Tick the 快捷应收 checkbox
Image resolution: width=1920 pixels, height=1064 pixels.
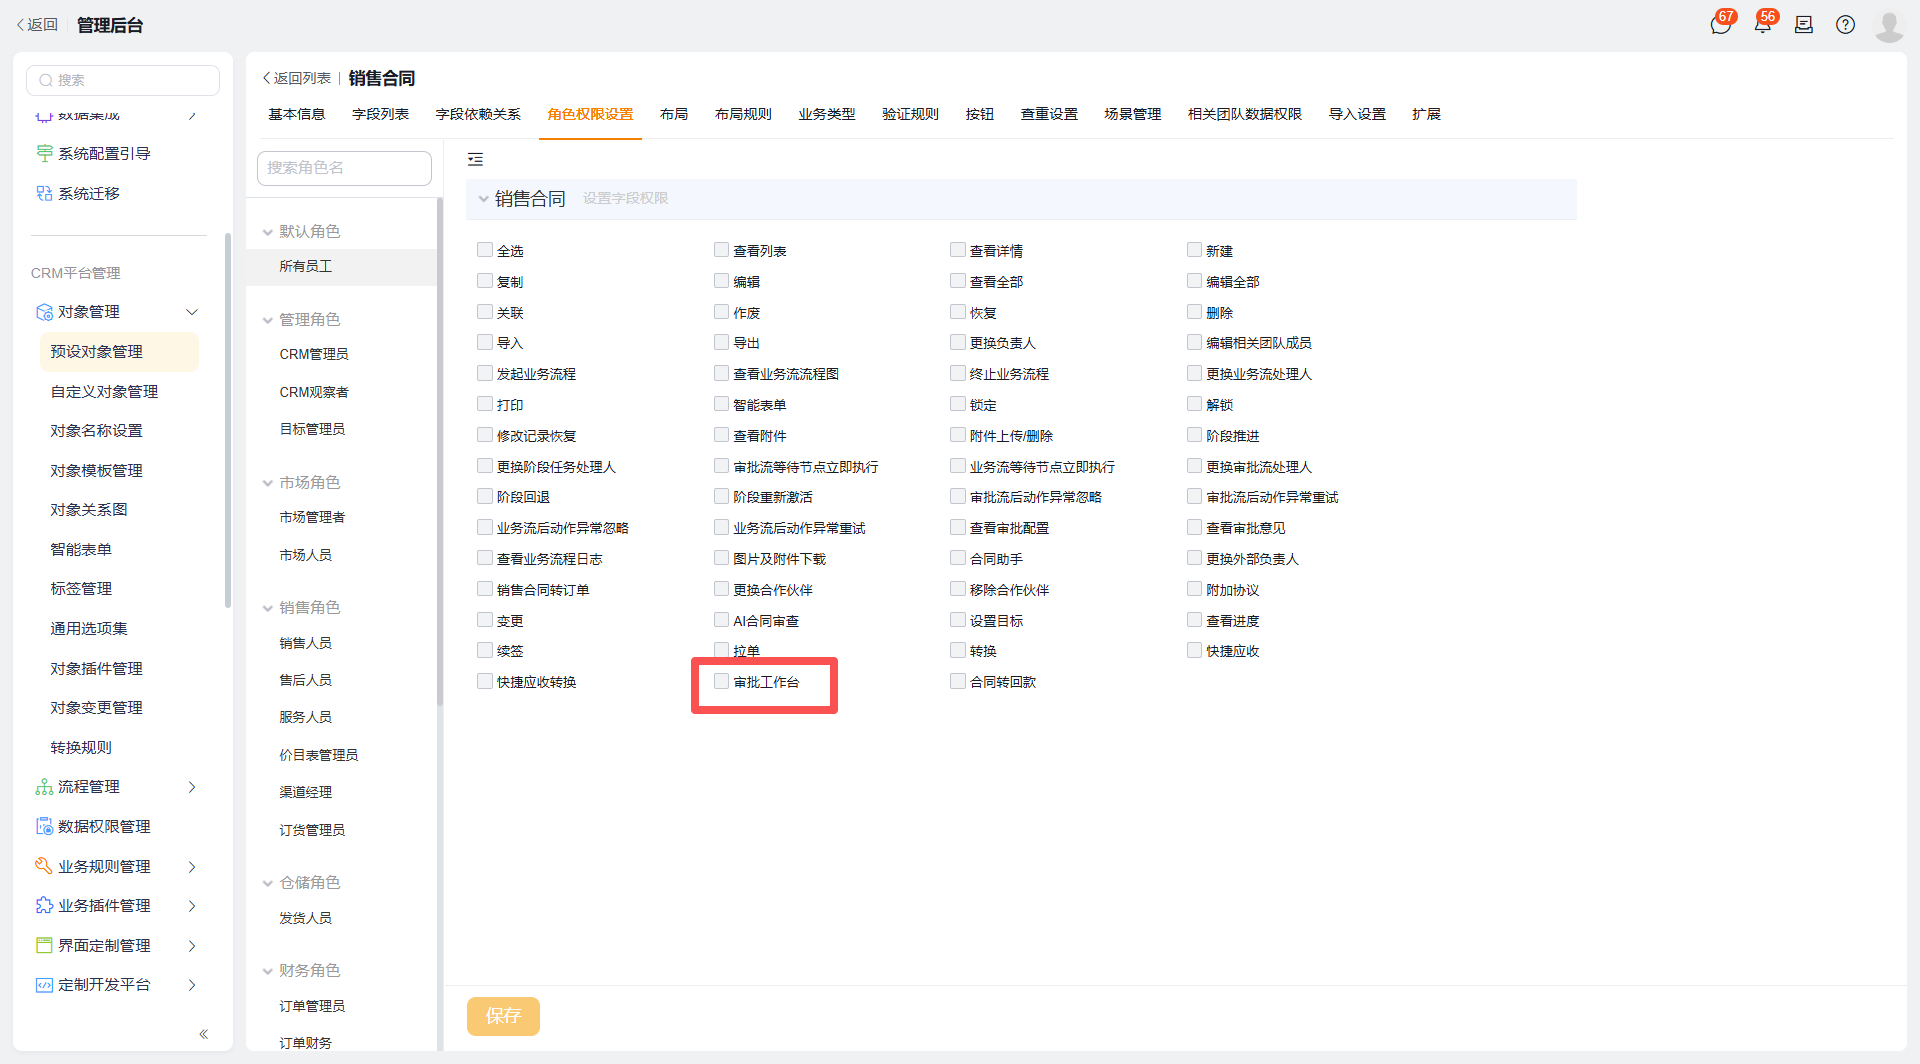(1194, 650)
